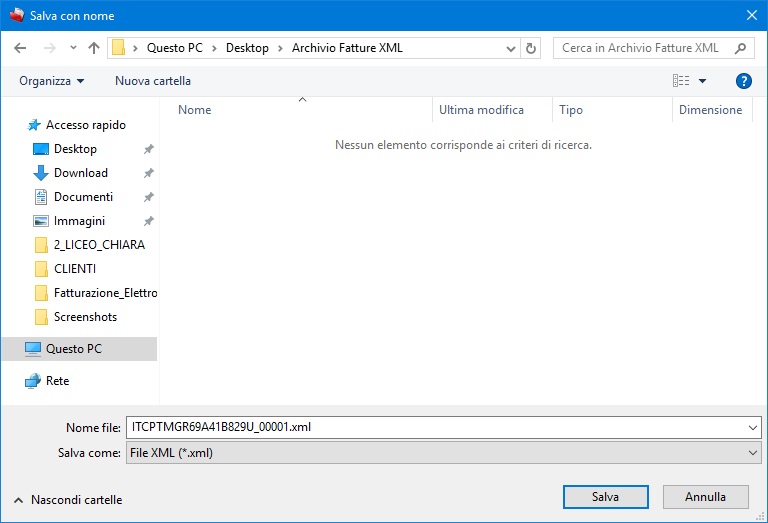The width and height of the screenshot is (768, 523).
Task: Click the back navigation arrow
Action: (21, 48)
